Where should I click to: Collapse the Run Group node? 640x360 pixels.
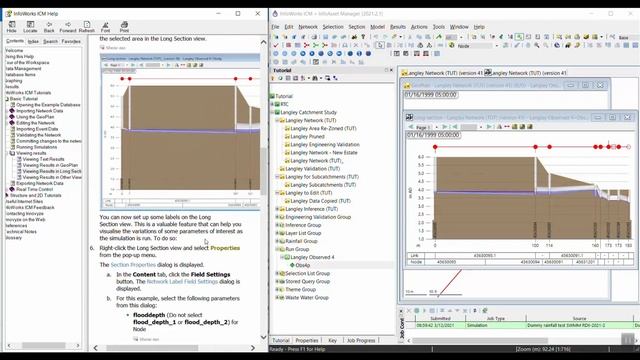(x=277, y=249)
